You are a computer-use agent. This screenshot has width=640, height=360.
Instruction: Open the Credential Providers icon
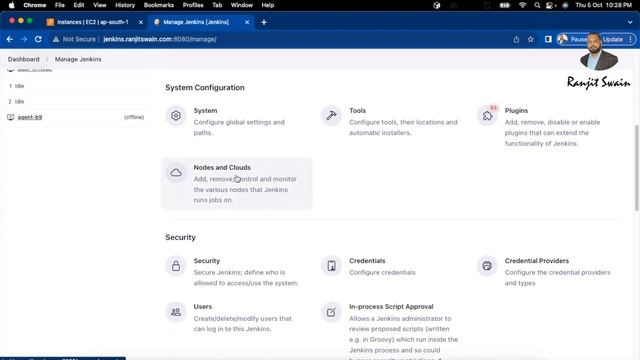[x=487, y=266]
